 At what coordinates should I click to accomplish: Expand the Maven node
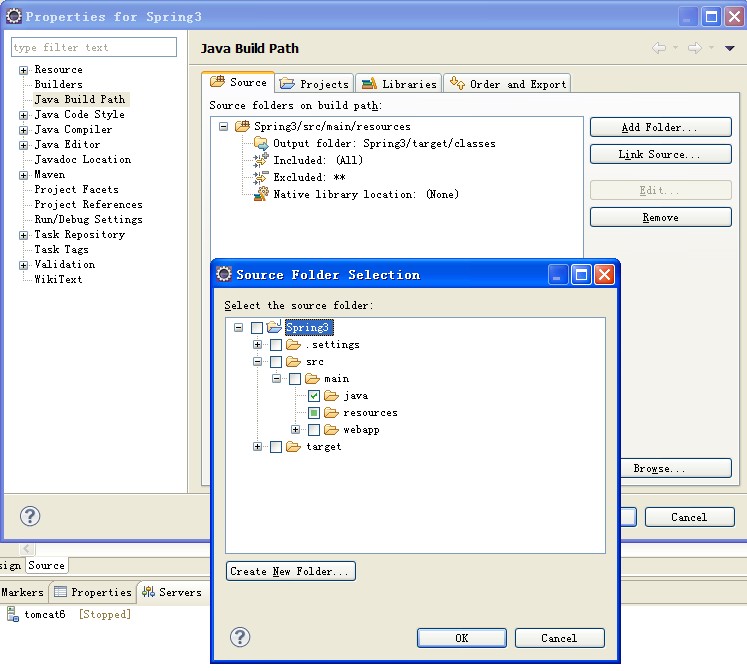23,175
